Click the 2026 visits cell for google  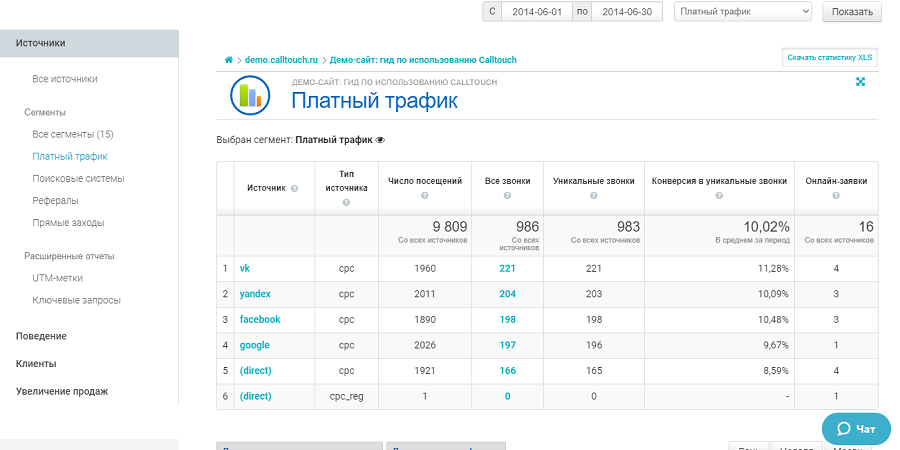point(425,345)
